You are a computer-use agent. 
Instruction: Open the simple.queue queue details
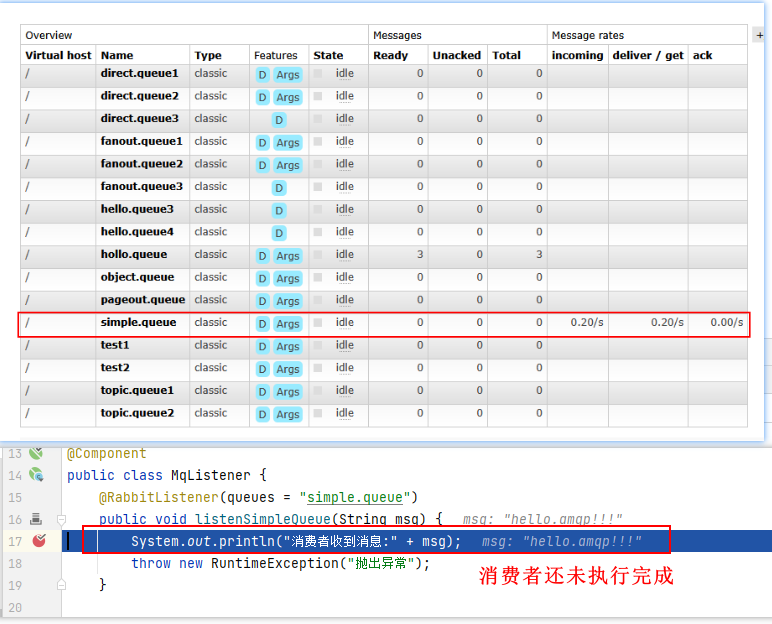[138, 323]
